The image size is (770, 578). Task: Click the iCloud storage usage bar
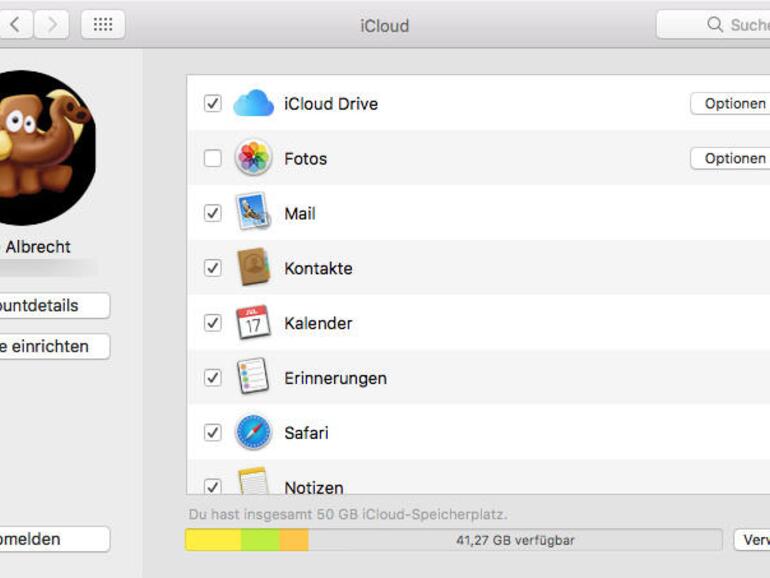coord(453,540)
